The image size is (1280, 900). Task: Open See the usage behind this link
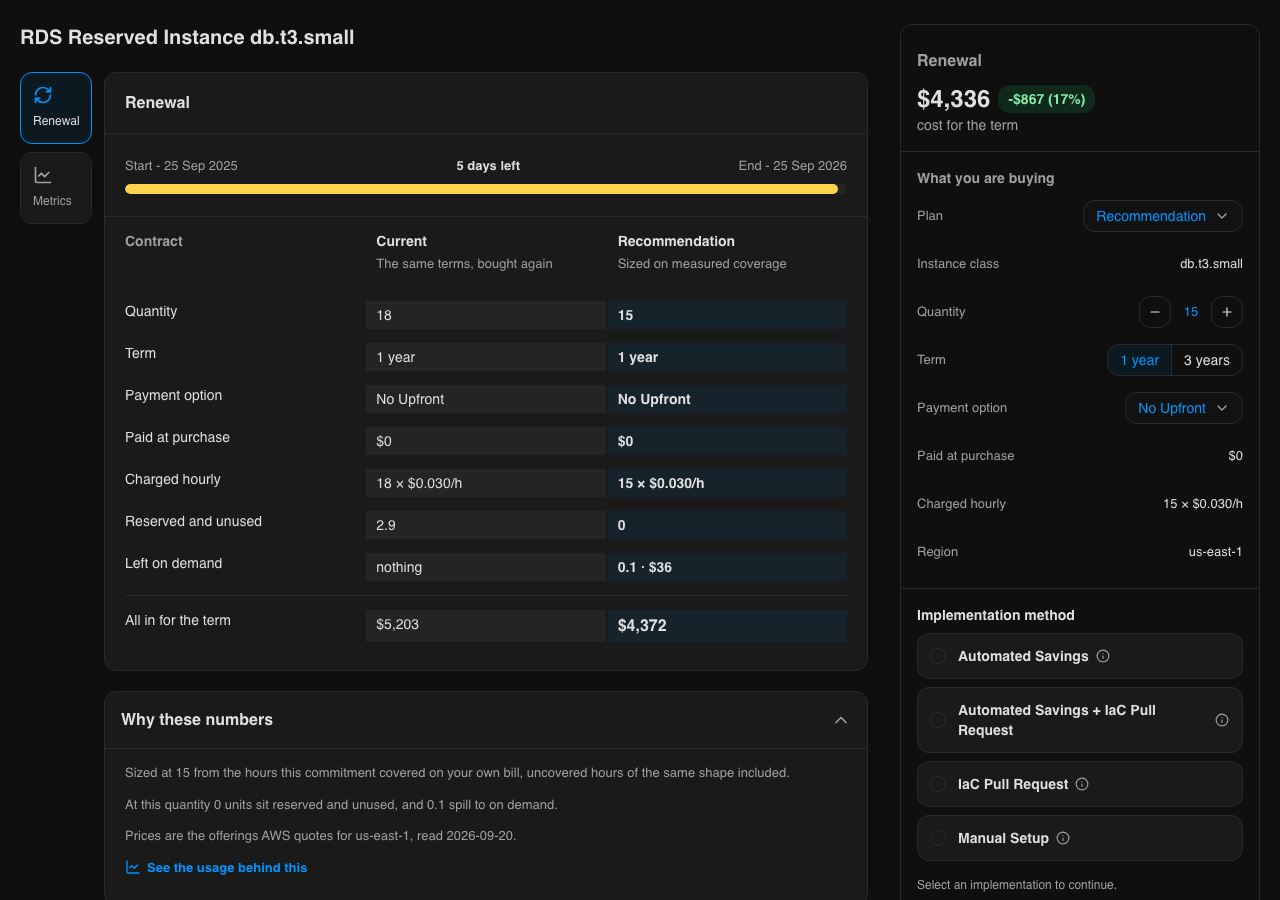(x=227, y=868)
